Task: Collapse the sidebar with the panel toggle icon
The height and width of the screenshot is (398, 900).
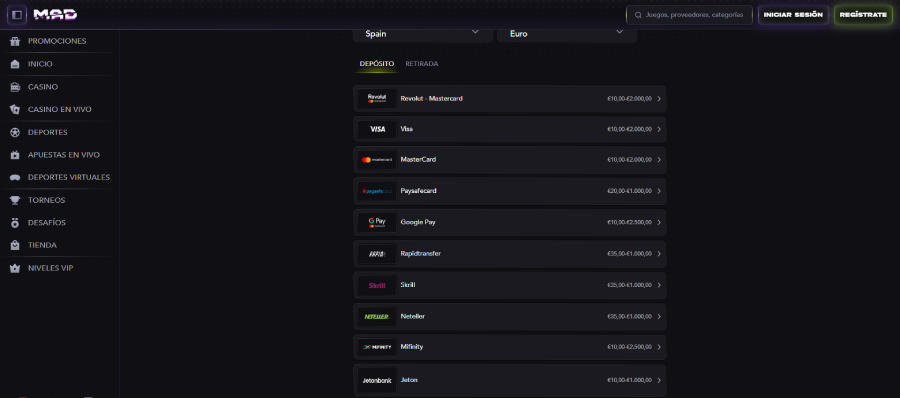Action: [x=17, y=15]
